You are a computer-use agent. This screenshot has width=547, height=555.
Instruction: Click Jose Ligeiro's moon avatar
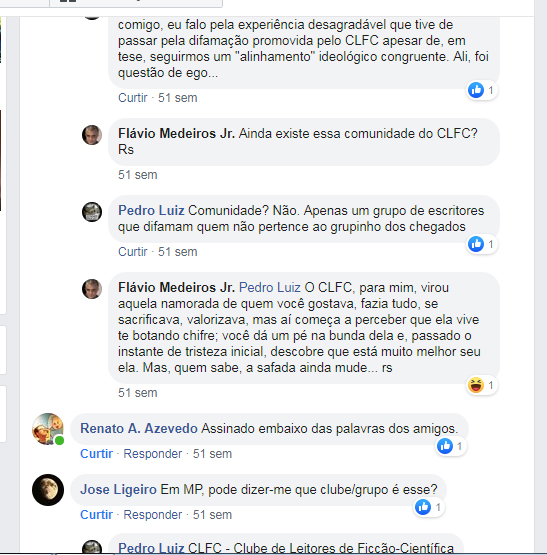pyautogui.click(x=48, y=490)
